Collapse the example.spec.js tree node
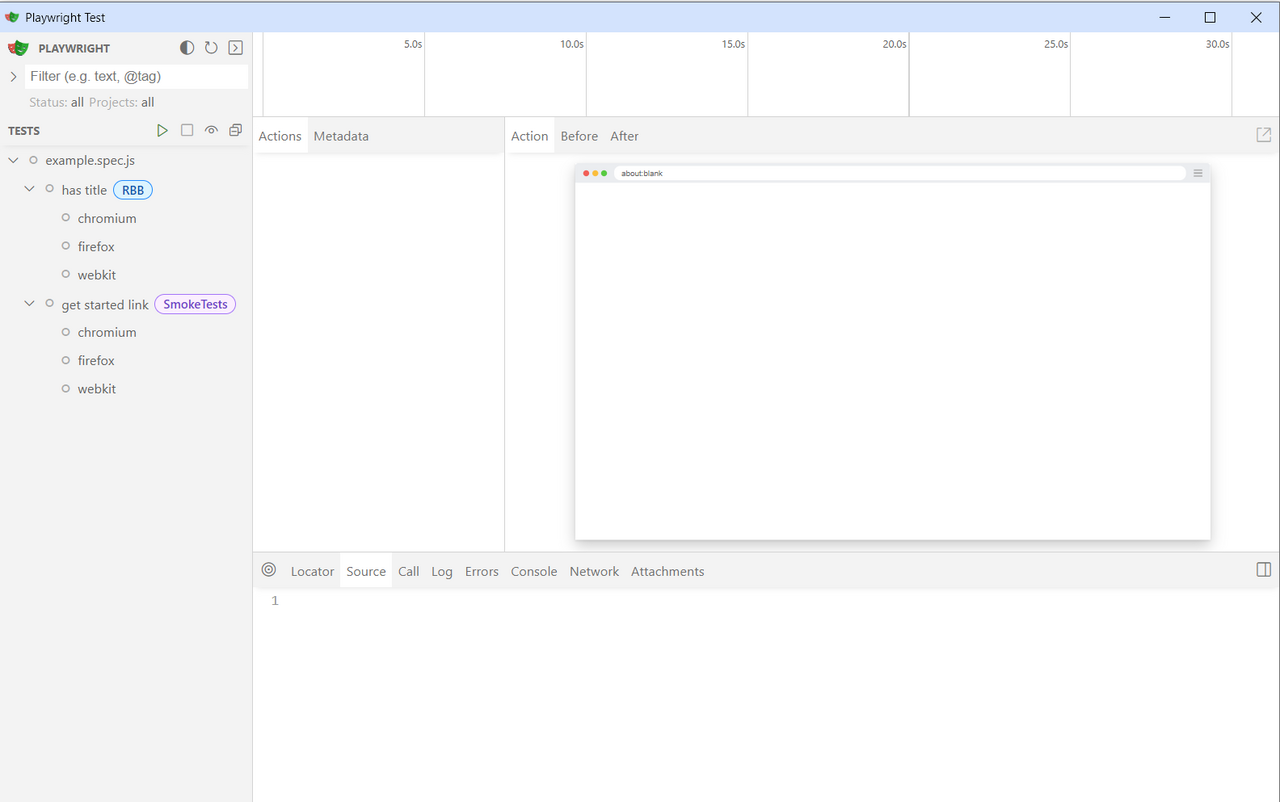The width and height of the screenshot is (1280, 802). [13, 160]
